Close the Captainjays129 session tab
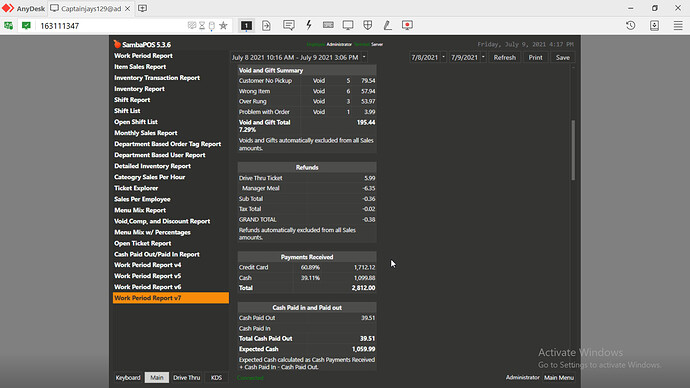This screenshot has height=388, width=690. click(127, 8)
